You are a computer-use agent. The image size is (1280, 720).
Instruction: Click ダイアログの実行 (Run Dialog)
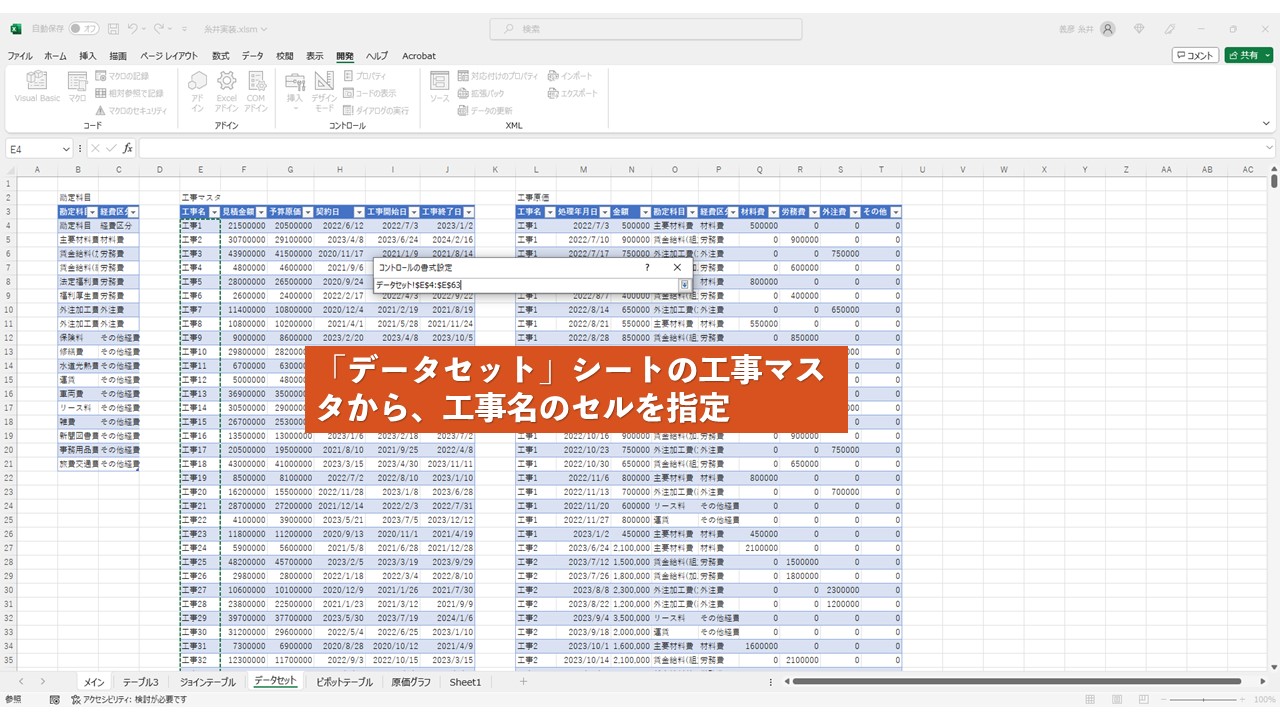375,110
